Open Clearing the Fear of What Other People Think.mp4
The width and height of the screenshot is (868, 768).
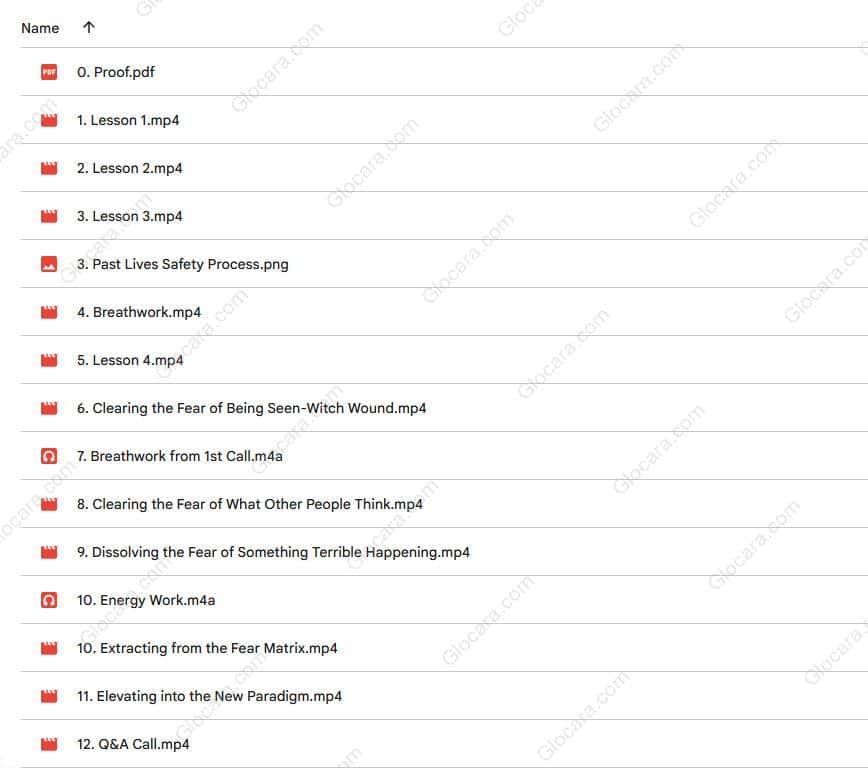pyautogui.click(x=250, y=504)
